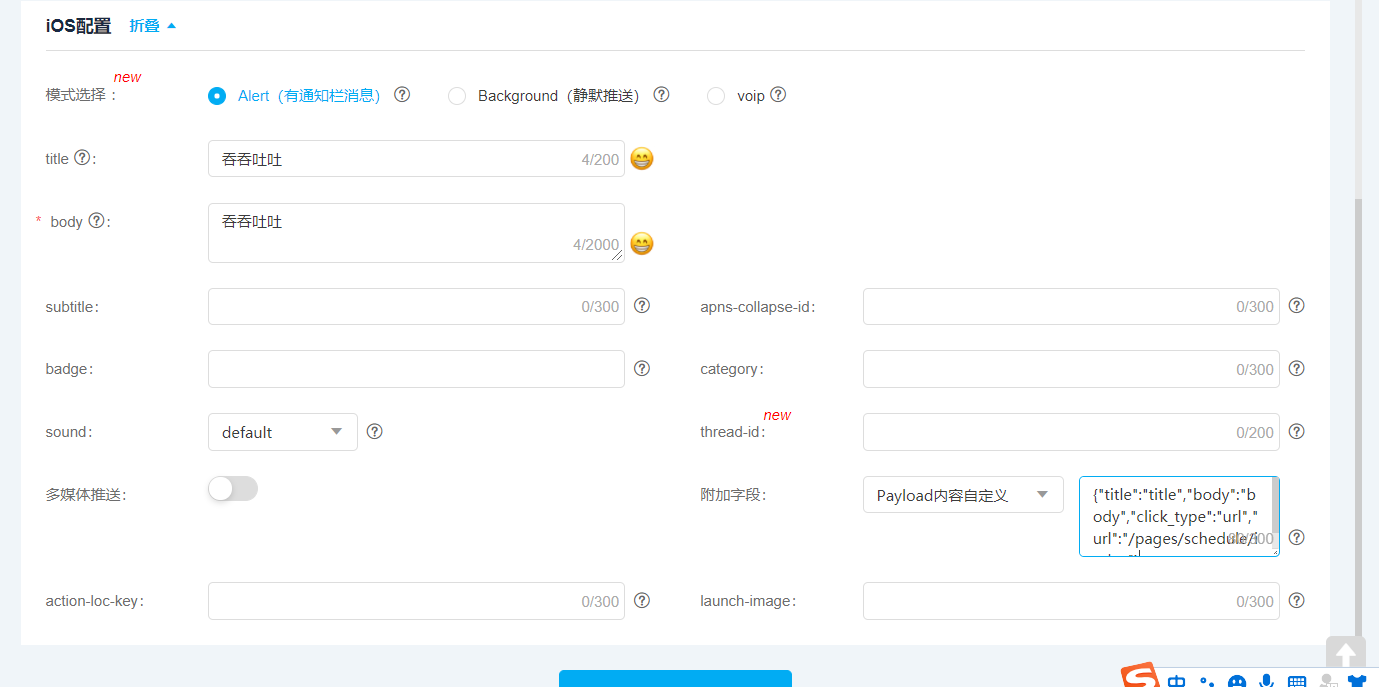Click the blue submit button at the bottom
This screenshot has height=687, width=1379.
[x=675, y=682]
